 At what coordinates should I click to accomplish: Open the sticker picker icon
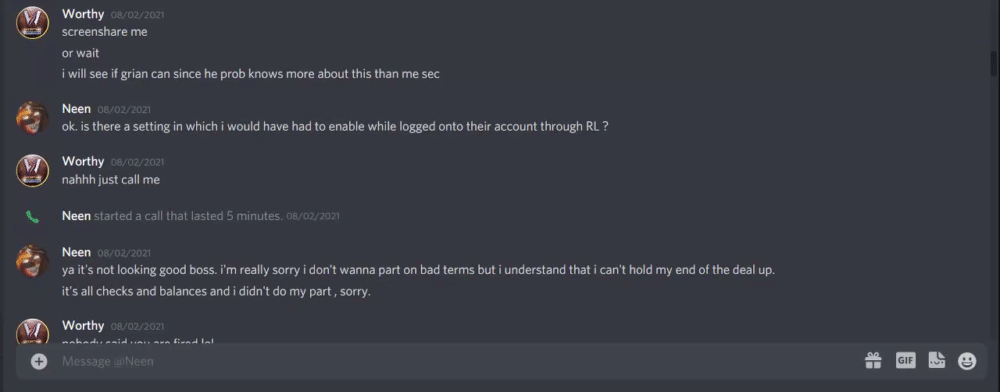(936, 361)
